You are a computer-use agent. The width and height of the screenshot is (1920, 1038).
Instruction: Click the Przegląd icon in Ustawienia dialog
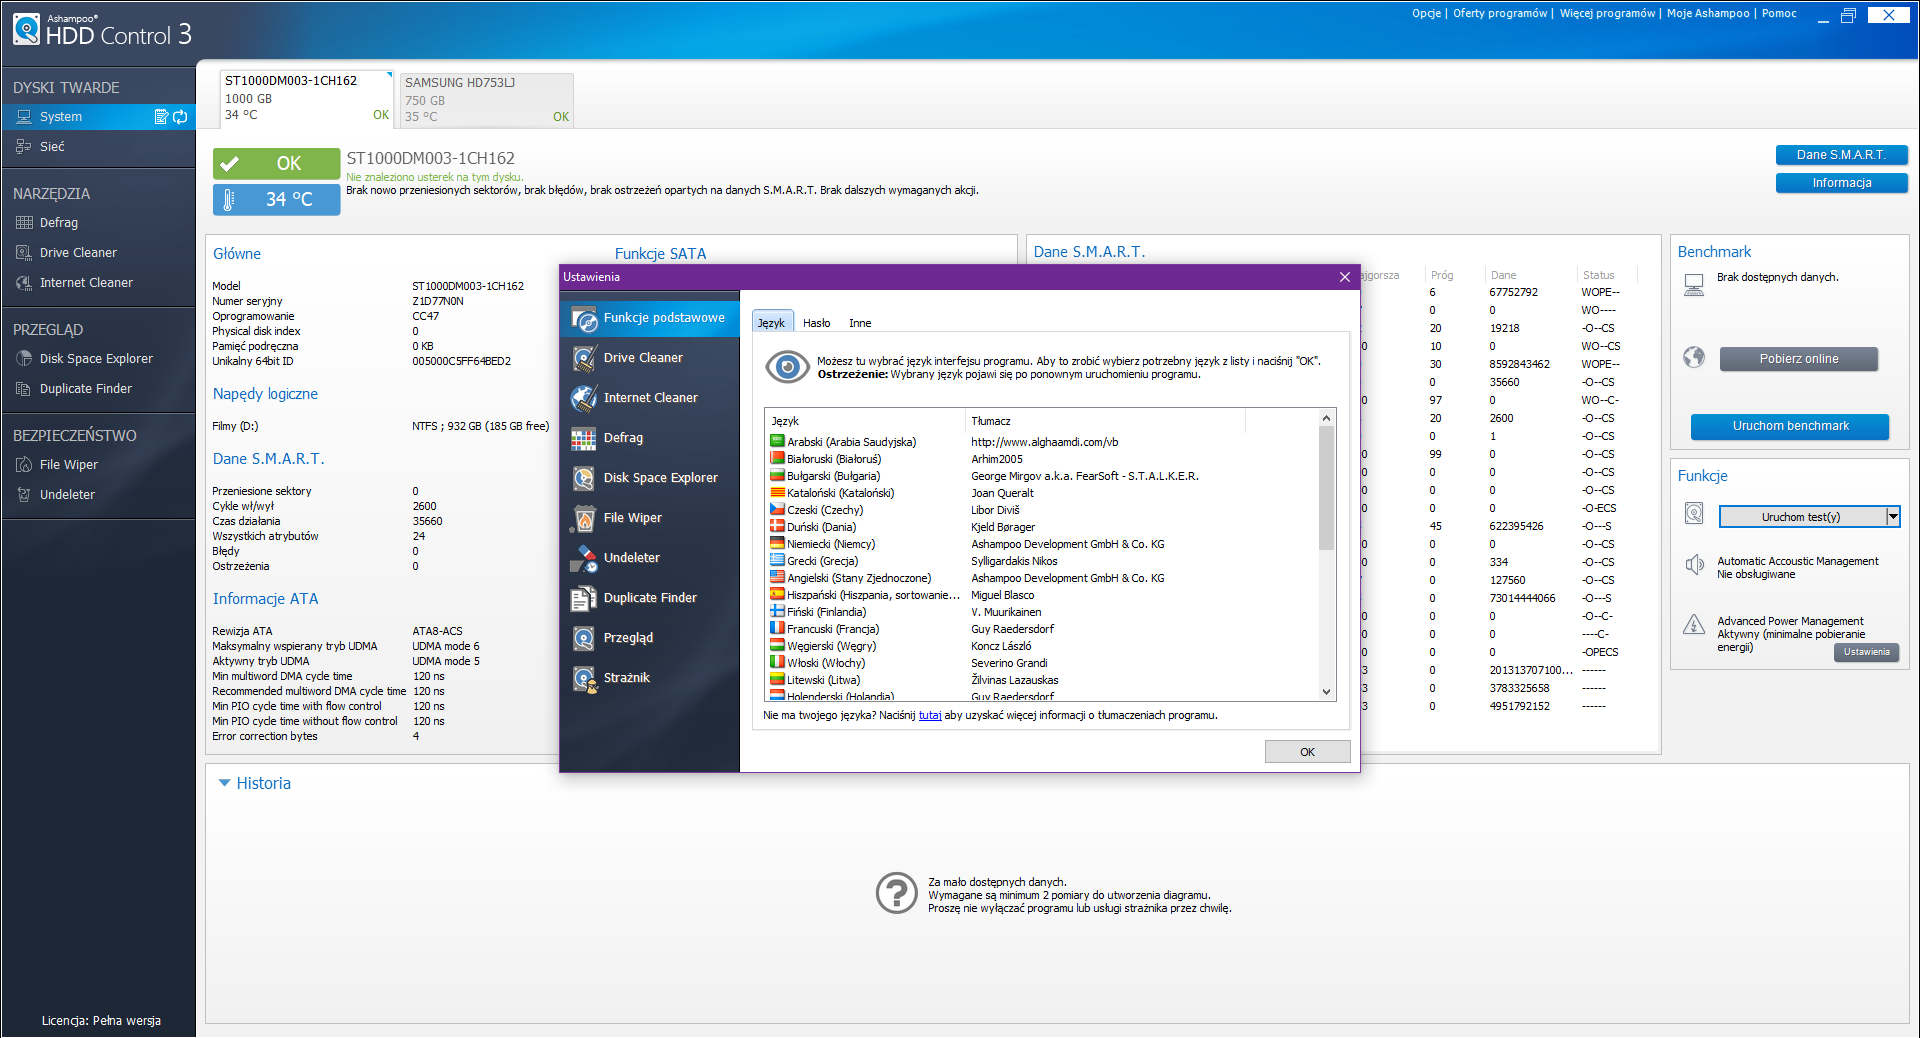tap(584, 638)
